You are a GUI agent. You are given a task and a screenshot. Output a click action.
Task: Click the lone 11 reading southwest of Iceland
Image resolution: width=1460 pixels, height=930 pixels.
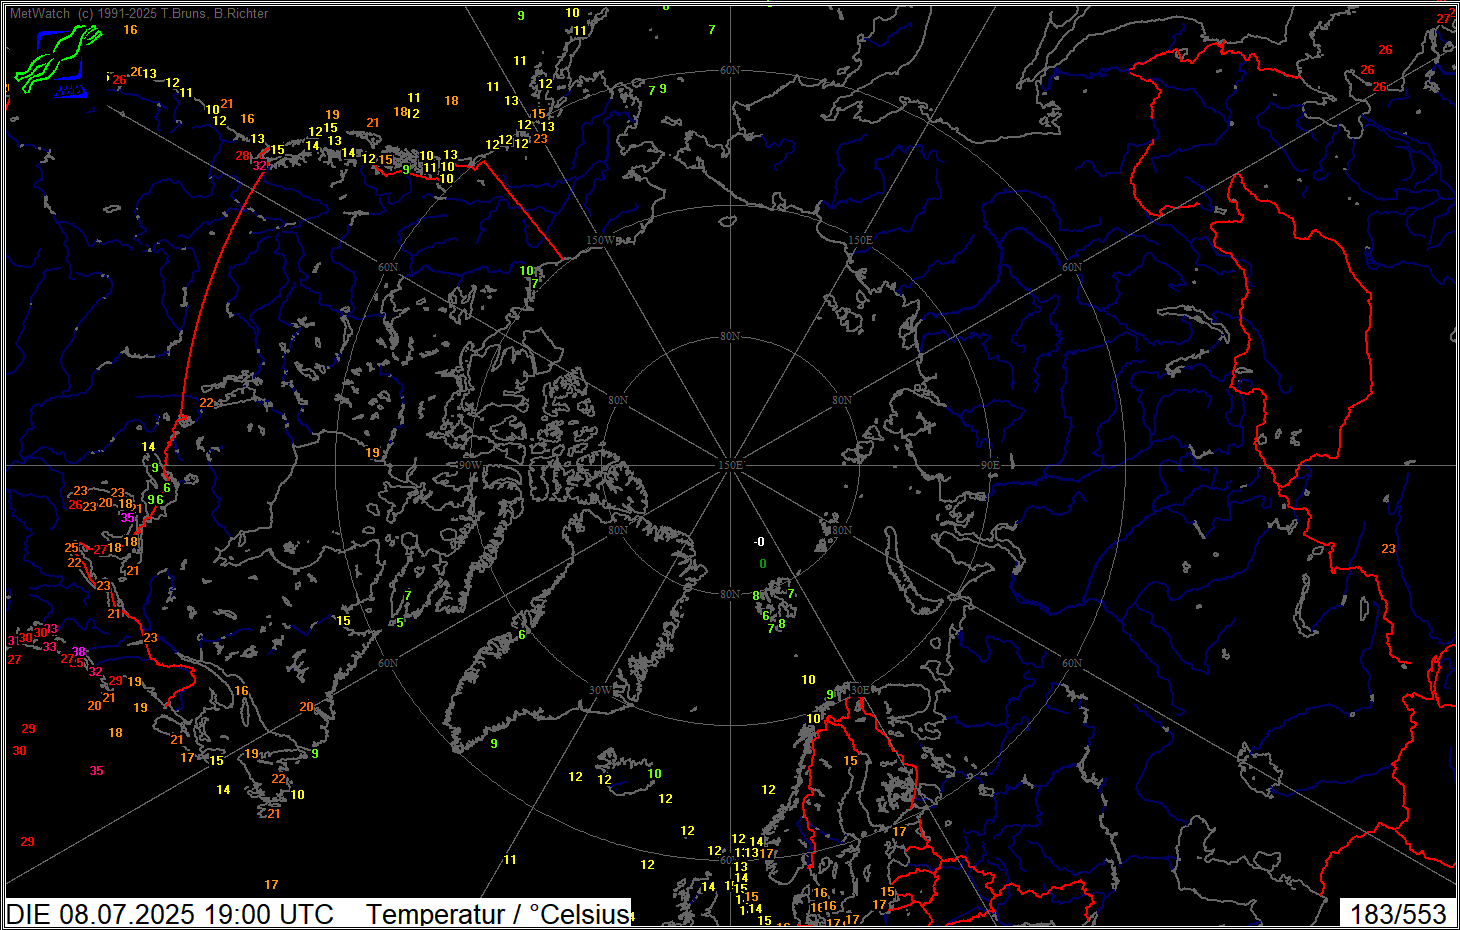point(510,860)
